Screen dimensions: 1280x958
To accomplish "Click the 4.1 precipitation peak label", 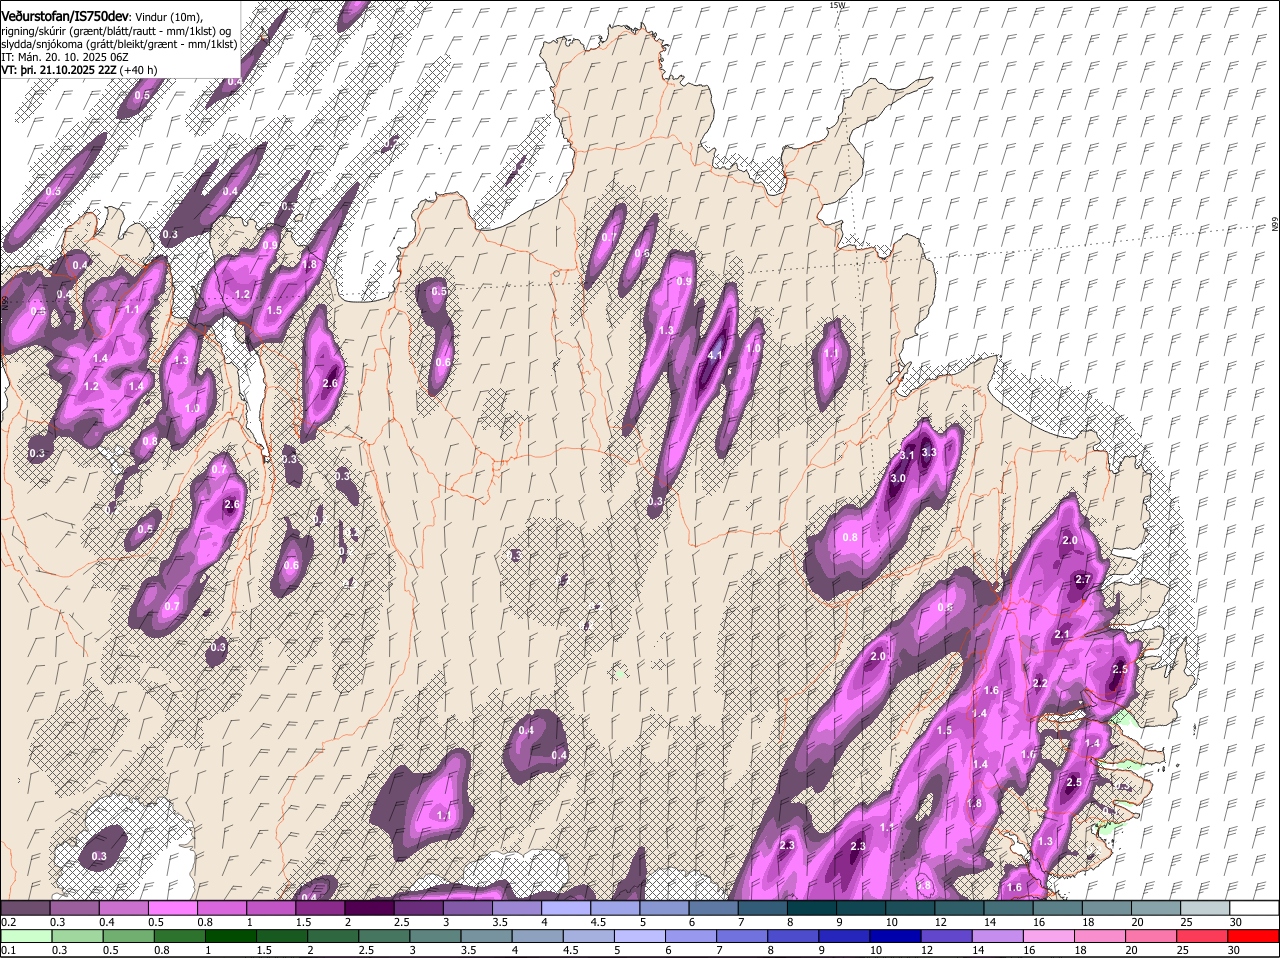I will (714, 355).
